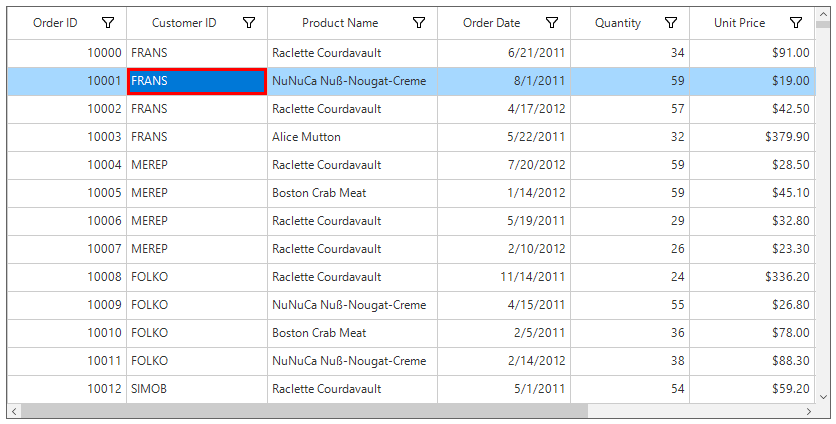Select Order ID cell 10002

[67, 109]
